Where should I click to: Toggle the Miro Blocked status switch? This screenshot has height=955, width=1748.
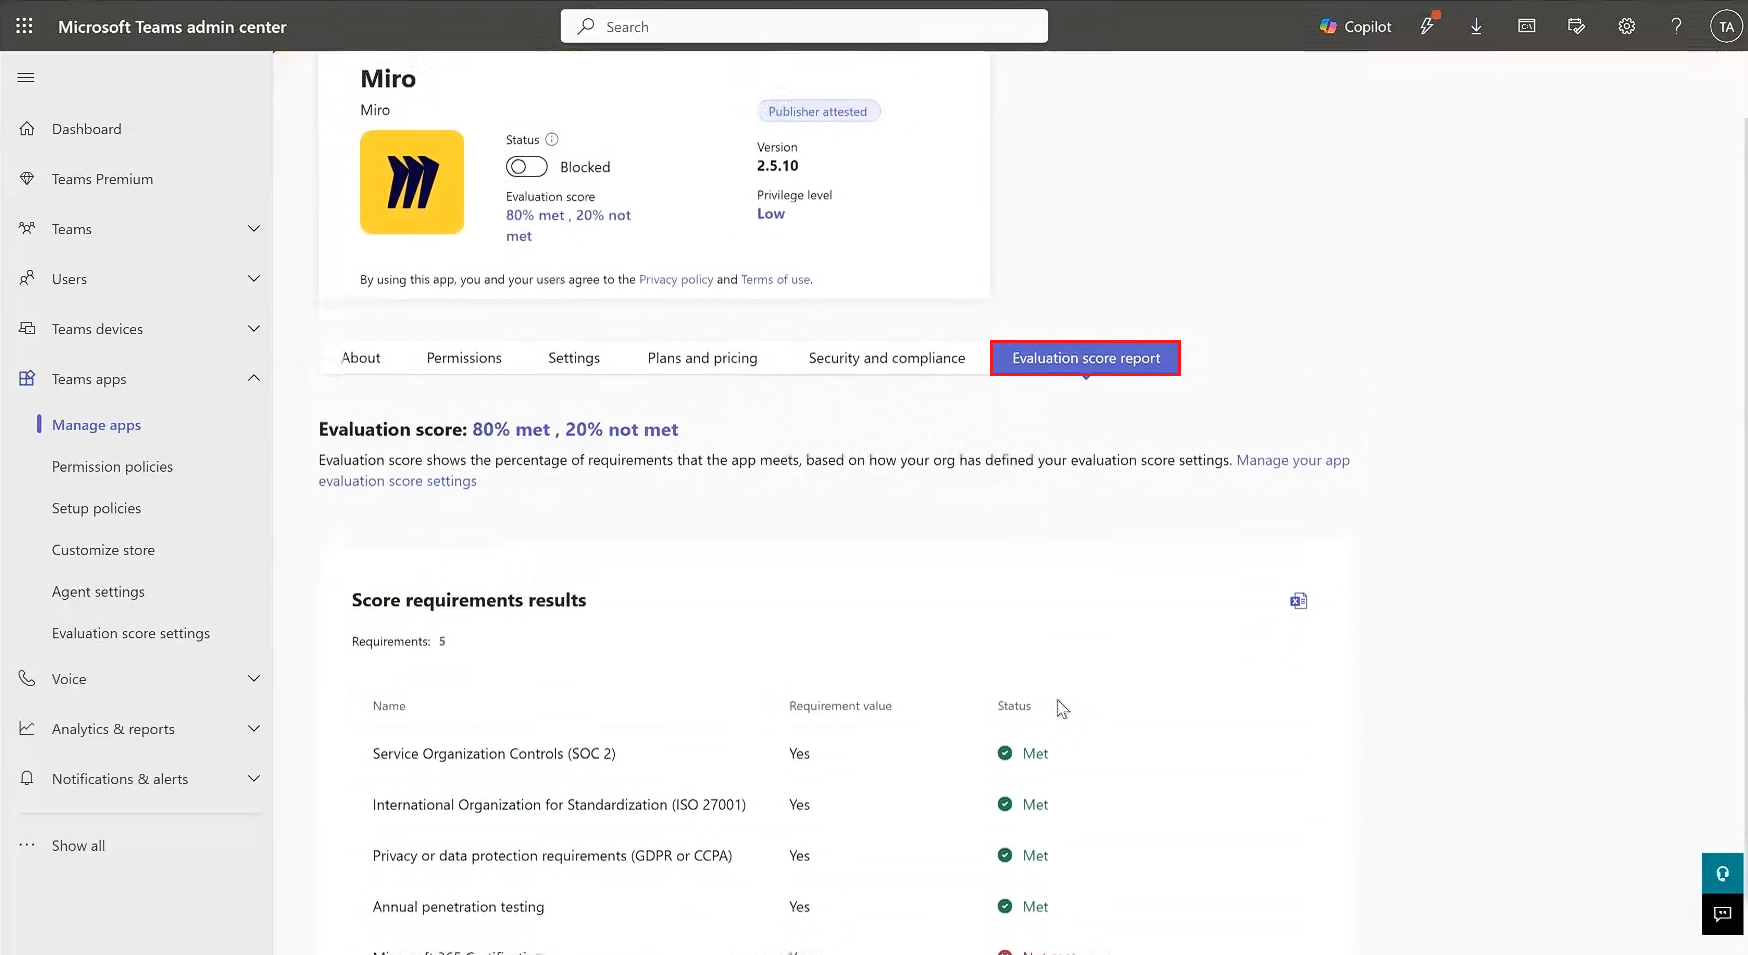tap(527, 167)
